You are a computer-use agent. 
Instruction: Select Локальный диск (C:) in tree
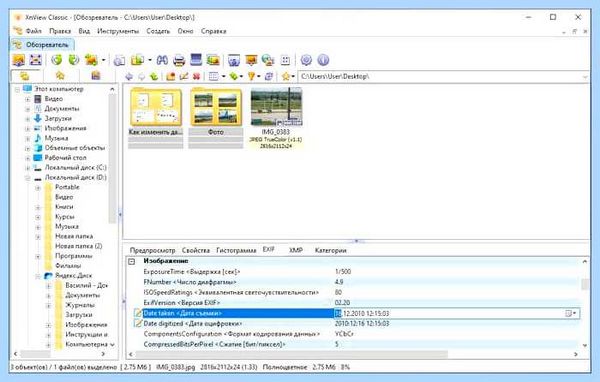click(76, 168)
